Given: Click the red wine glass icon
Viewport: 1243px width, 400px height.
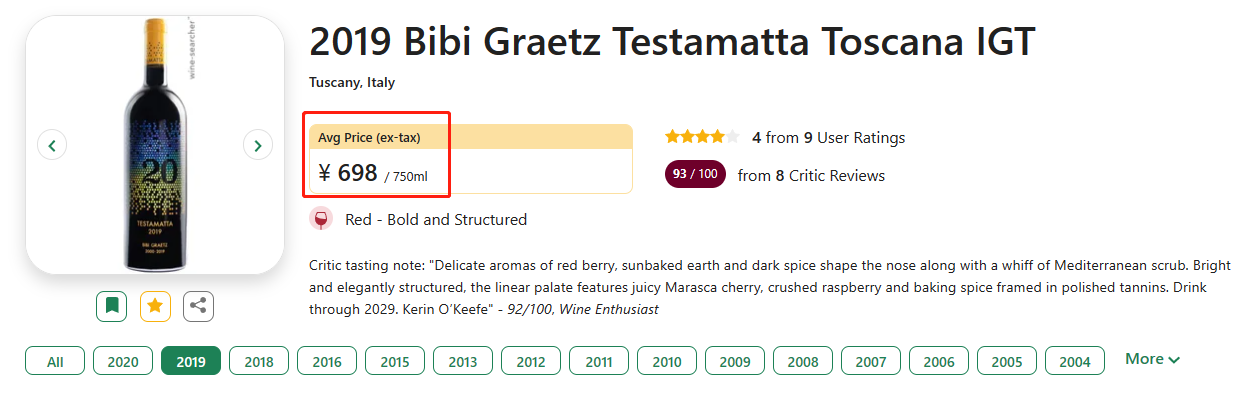Looking at the screenshot, I should point(322,219).
